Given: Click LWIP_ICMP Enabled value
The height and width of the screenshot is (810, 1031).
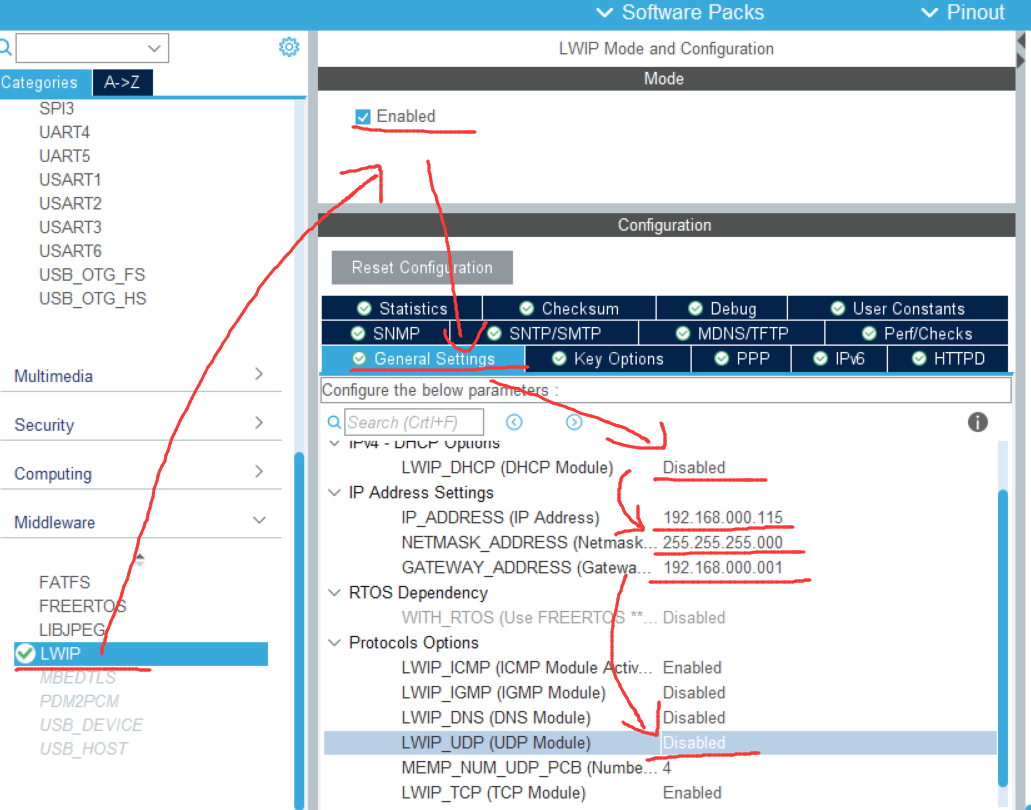Looking at the screenshot, I should (692, 667).
